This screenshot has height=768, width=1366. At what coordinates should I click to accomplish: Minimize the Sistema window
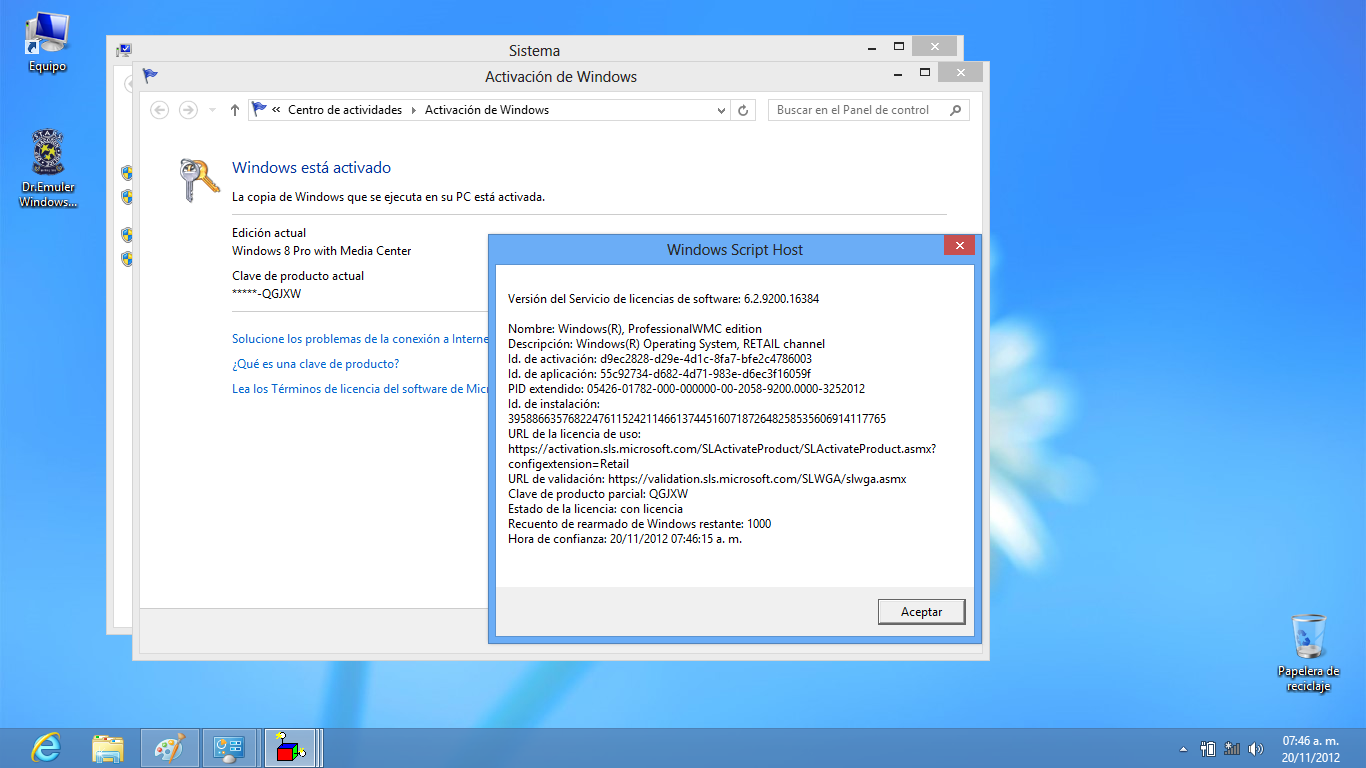click(x=872, y=46)
